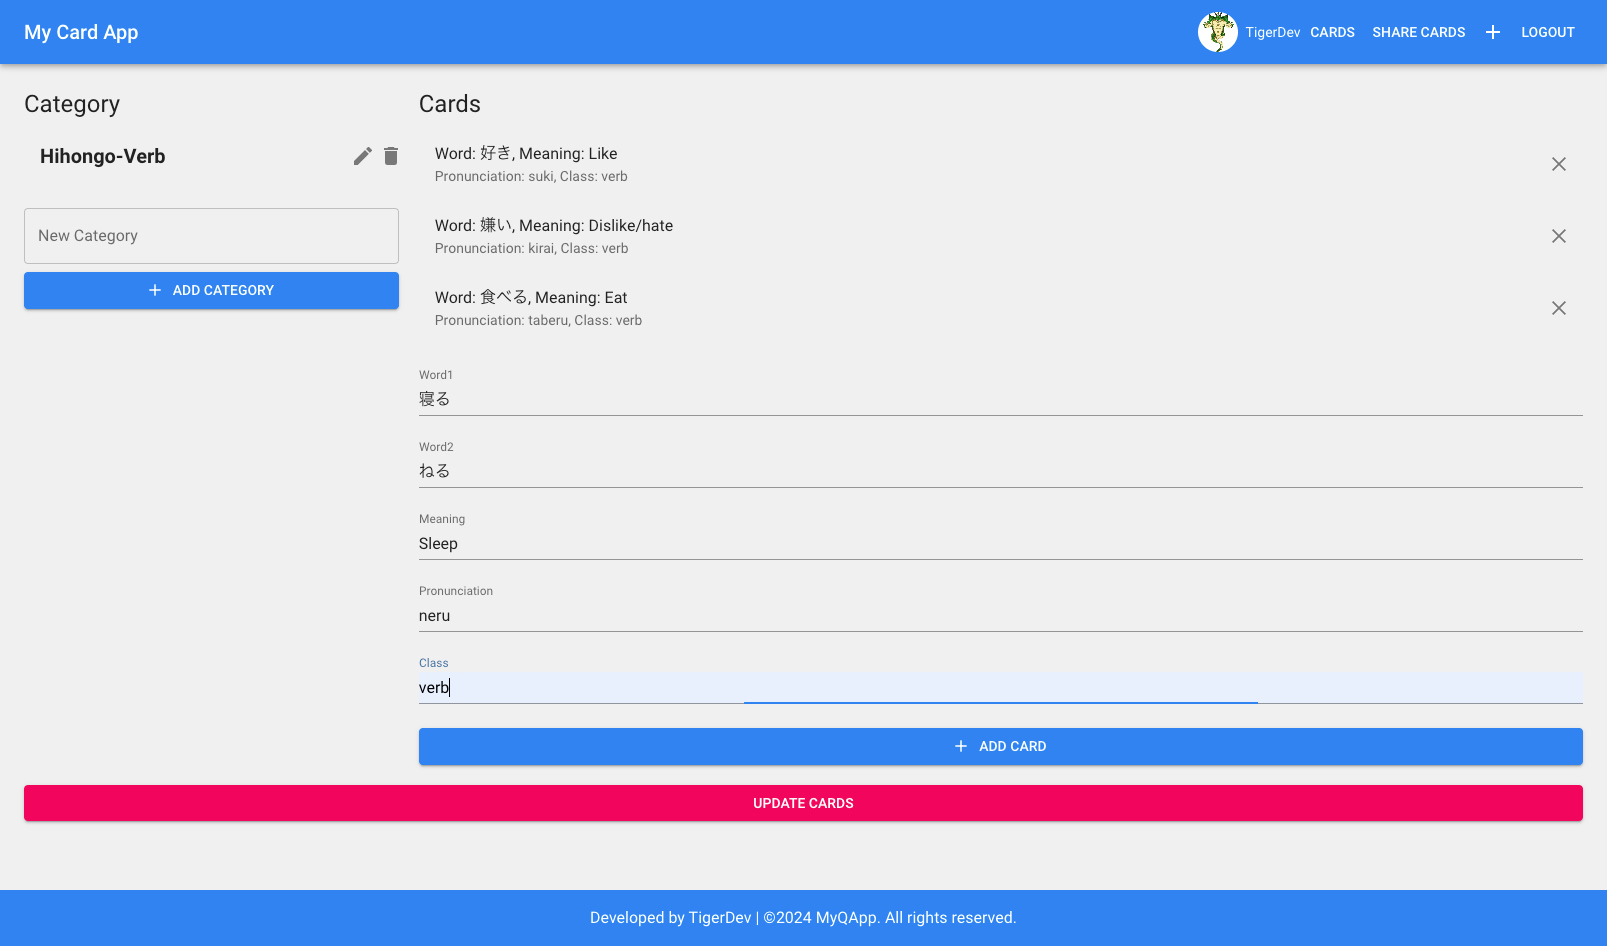Viewport: 1607px width, 946px height.
Task: Open the CARDS menu item
Action: pos(1332,32)
